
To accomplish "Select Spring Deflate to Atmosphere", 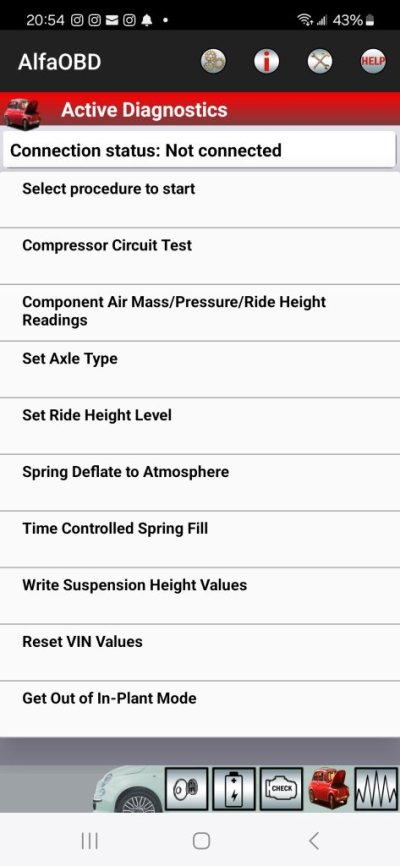I will (200, 483).
